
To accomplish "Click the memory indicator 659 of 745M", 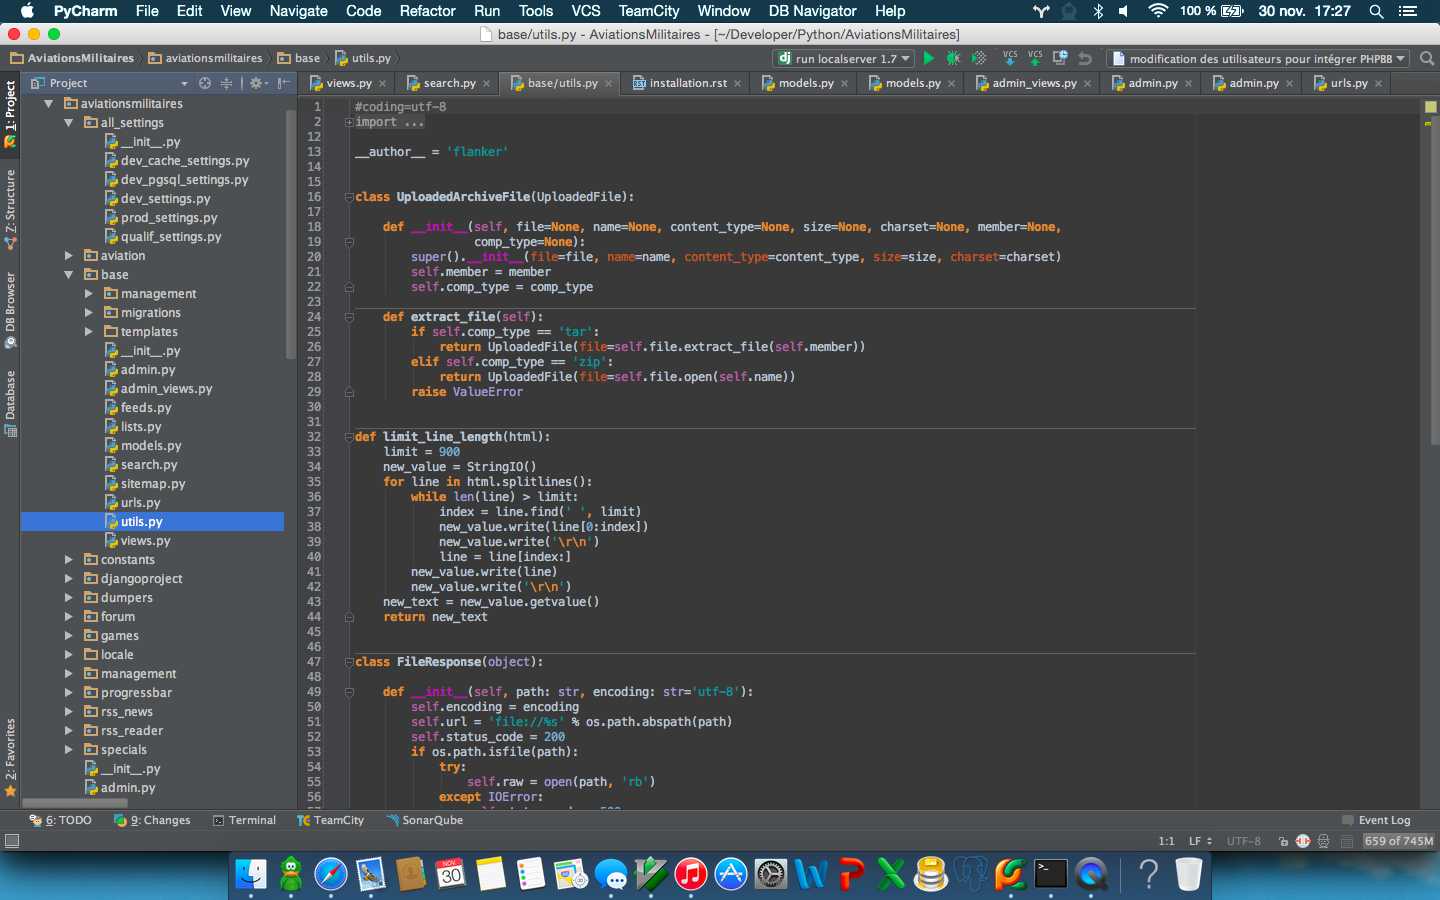I will tap(1398, 841).
